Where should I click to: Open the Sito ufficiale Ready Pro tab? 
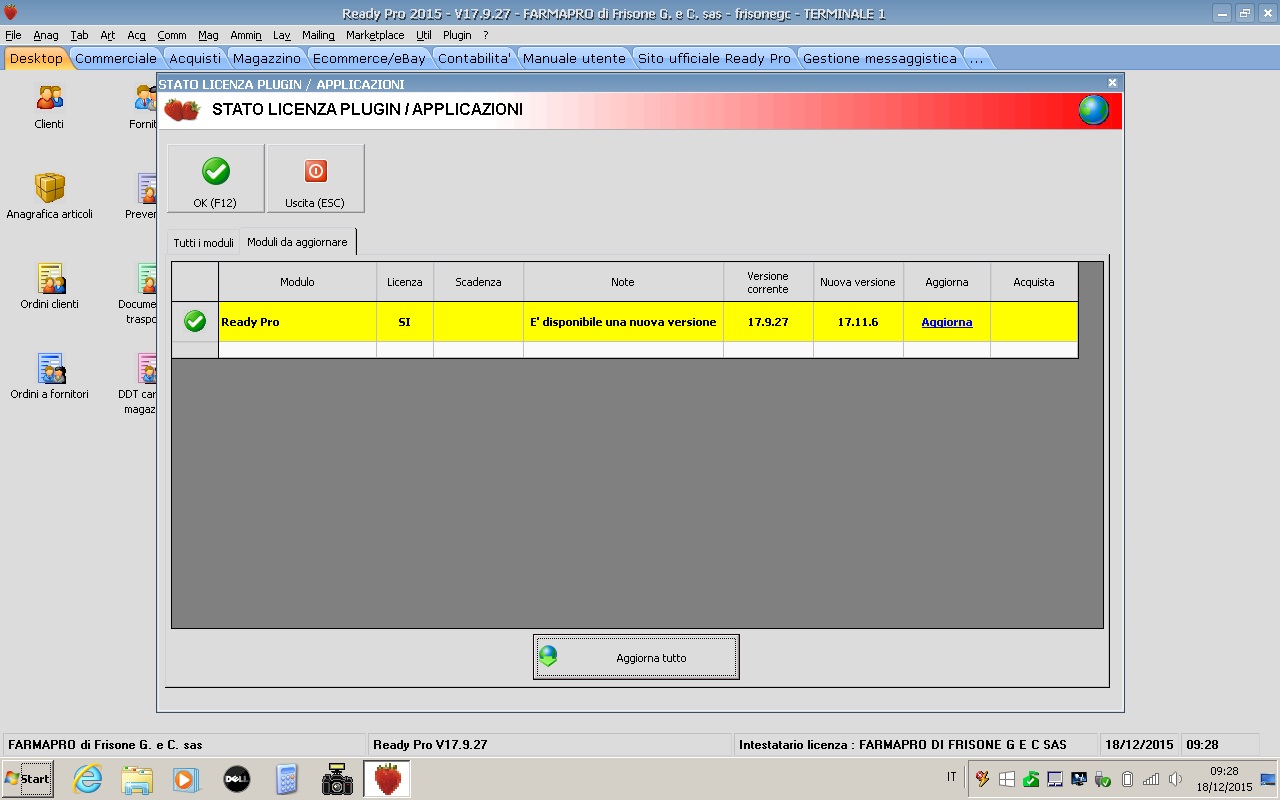[714, 58]
